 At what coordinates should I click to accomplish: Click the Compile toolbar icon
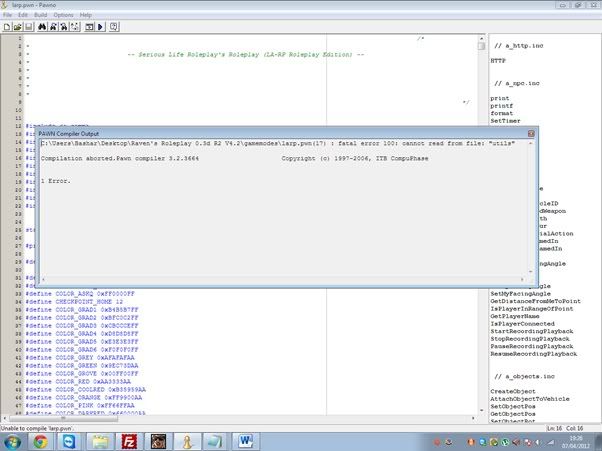(x=89, y=27)
